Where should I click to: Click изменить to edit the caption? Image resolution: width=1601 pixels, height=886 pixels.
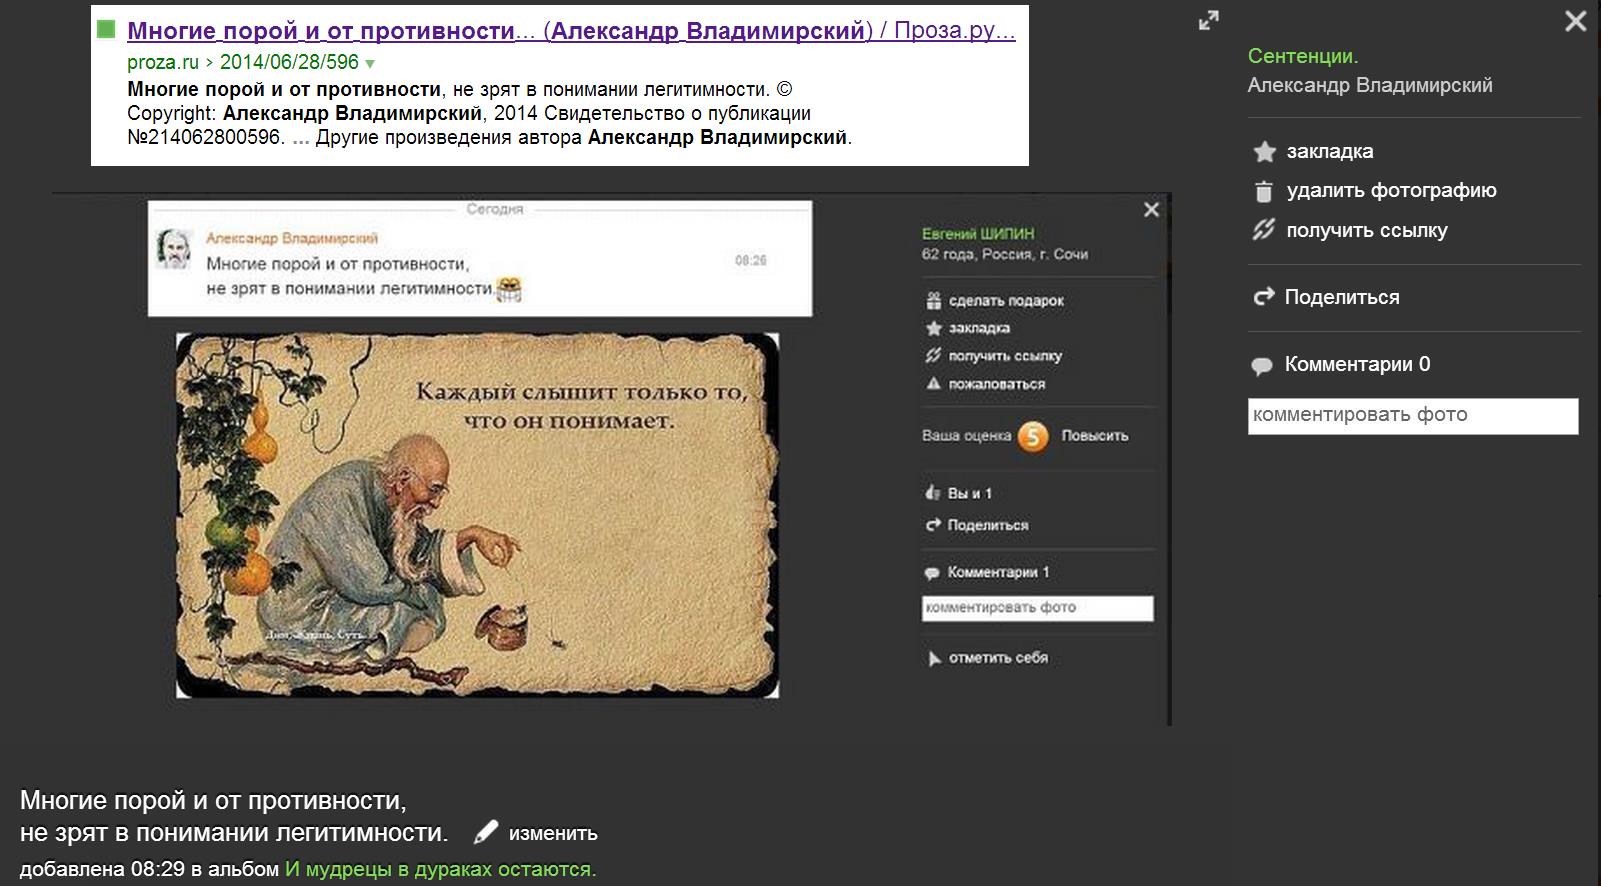(x=553, y=833)
